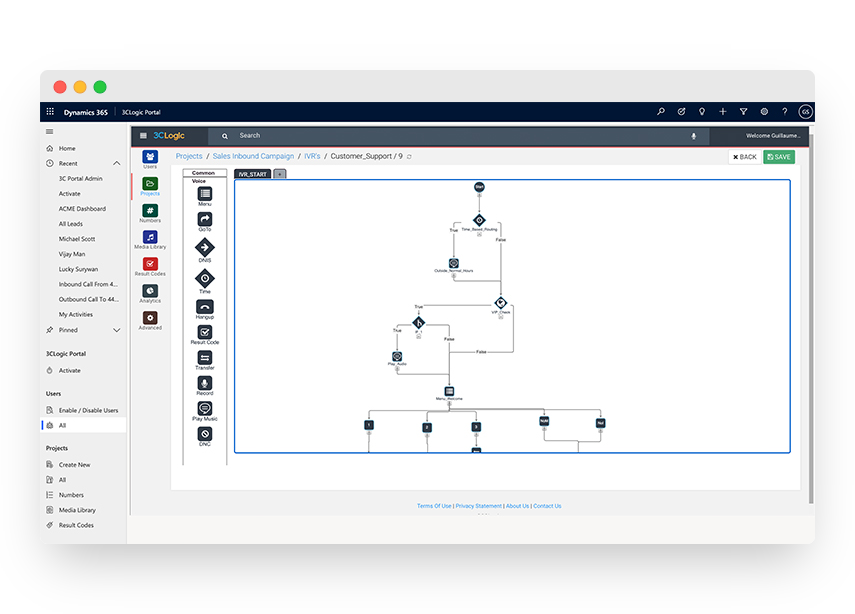This screenshot has width=855, height=614.
Task: Select the Result Code node in the palette
Action: [204, 332]
